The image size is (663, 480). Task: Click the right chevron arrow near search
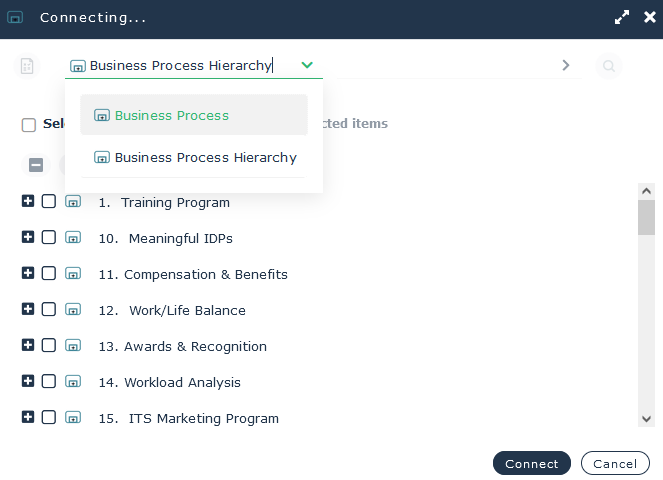[x=566, y=65]
